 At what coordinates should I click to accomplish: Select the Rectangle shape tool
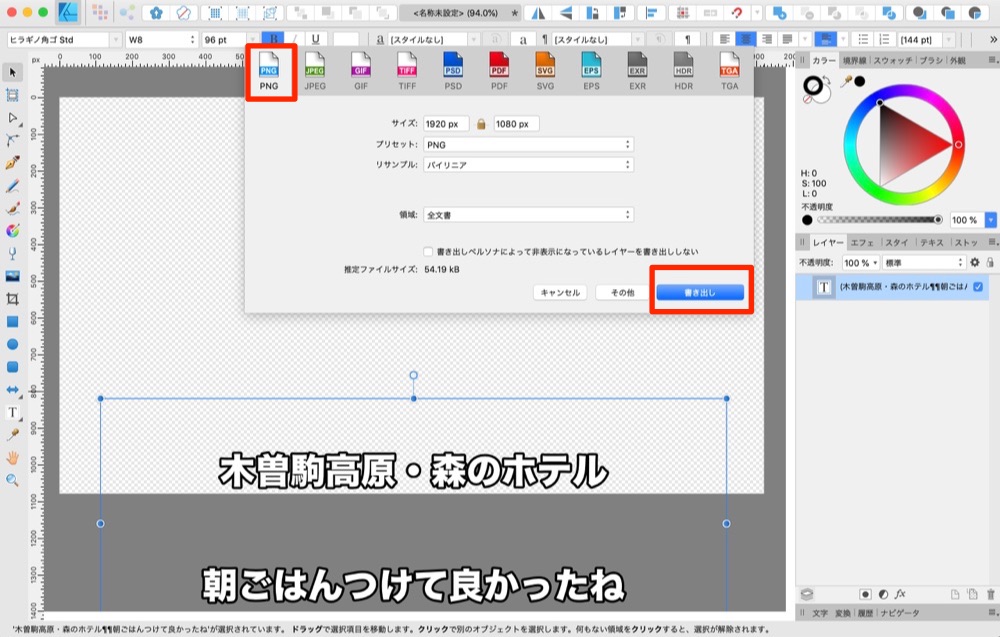coord(13,321)
